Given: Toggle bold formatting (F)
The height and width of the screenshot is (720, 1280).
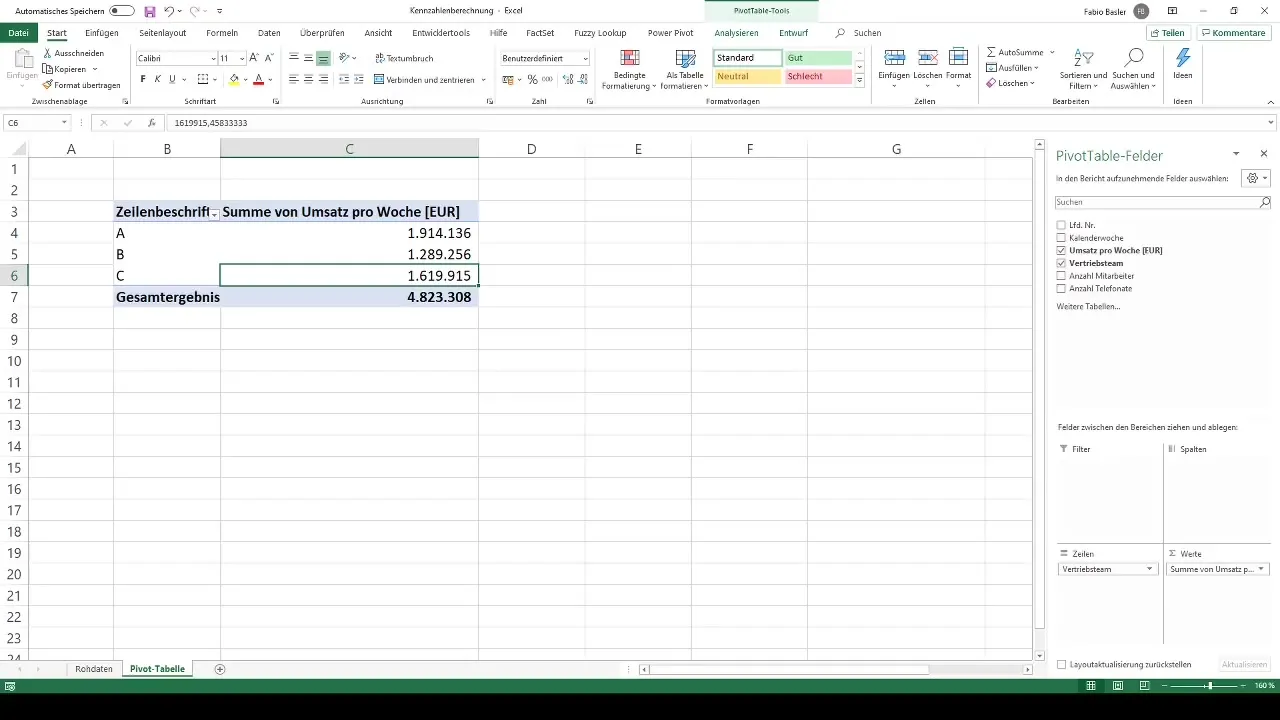Looking at the screenshot, I should pos(143,79).
